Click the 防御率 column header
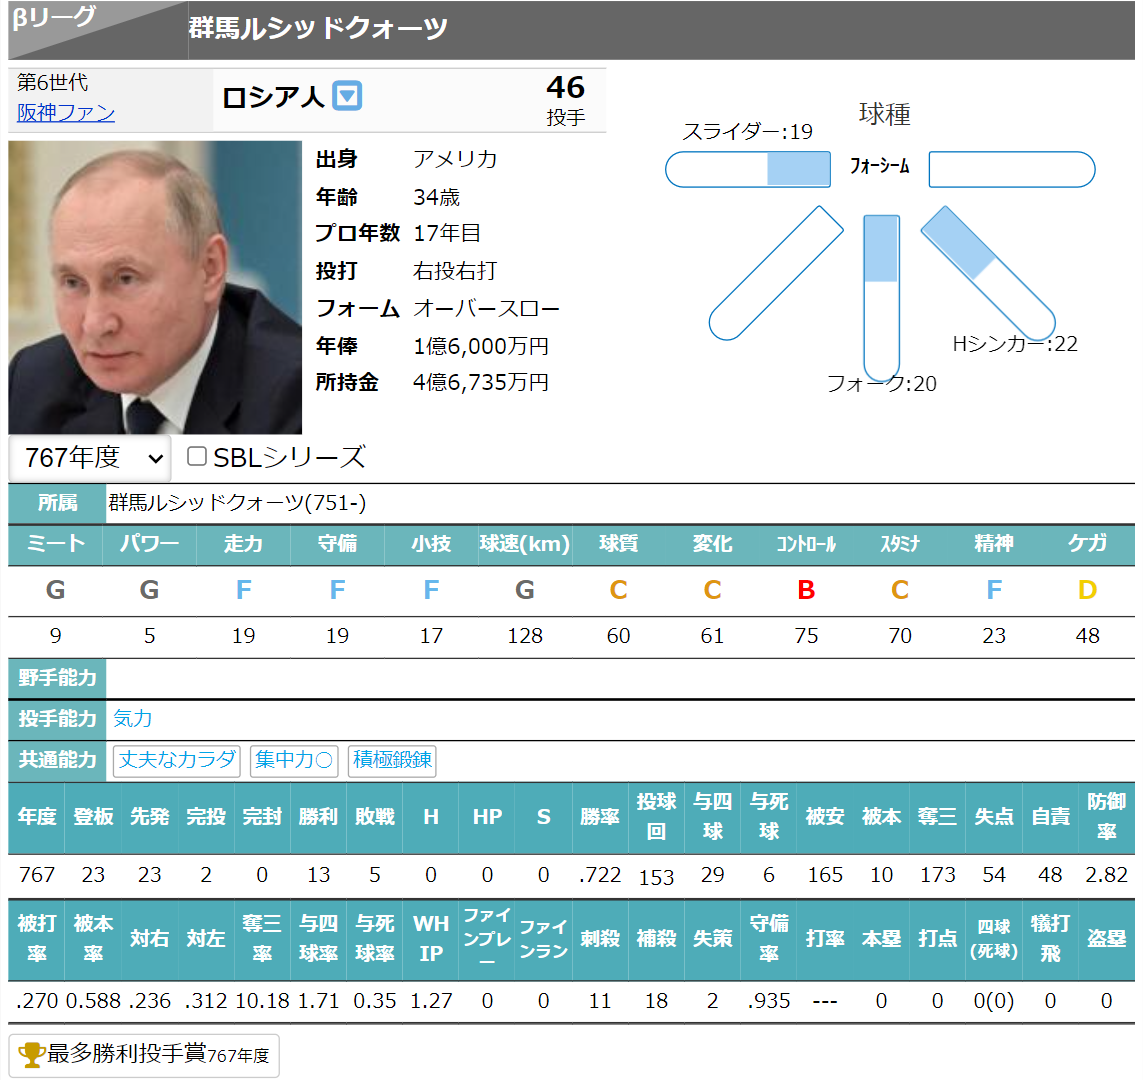 (1106, 817)
